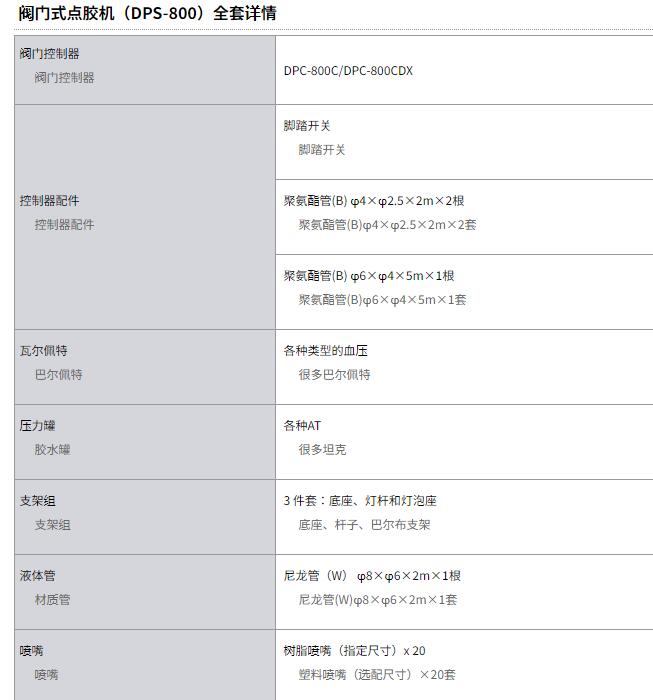
Task: Select the DPC-800C/DPC-800CDX model text
Action: (x=348, y=71)
